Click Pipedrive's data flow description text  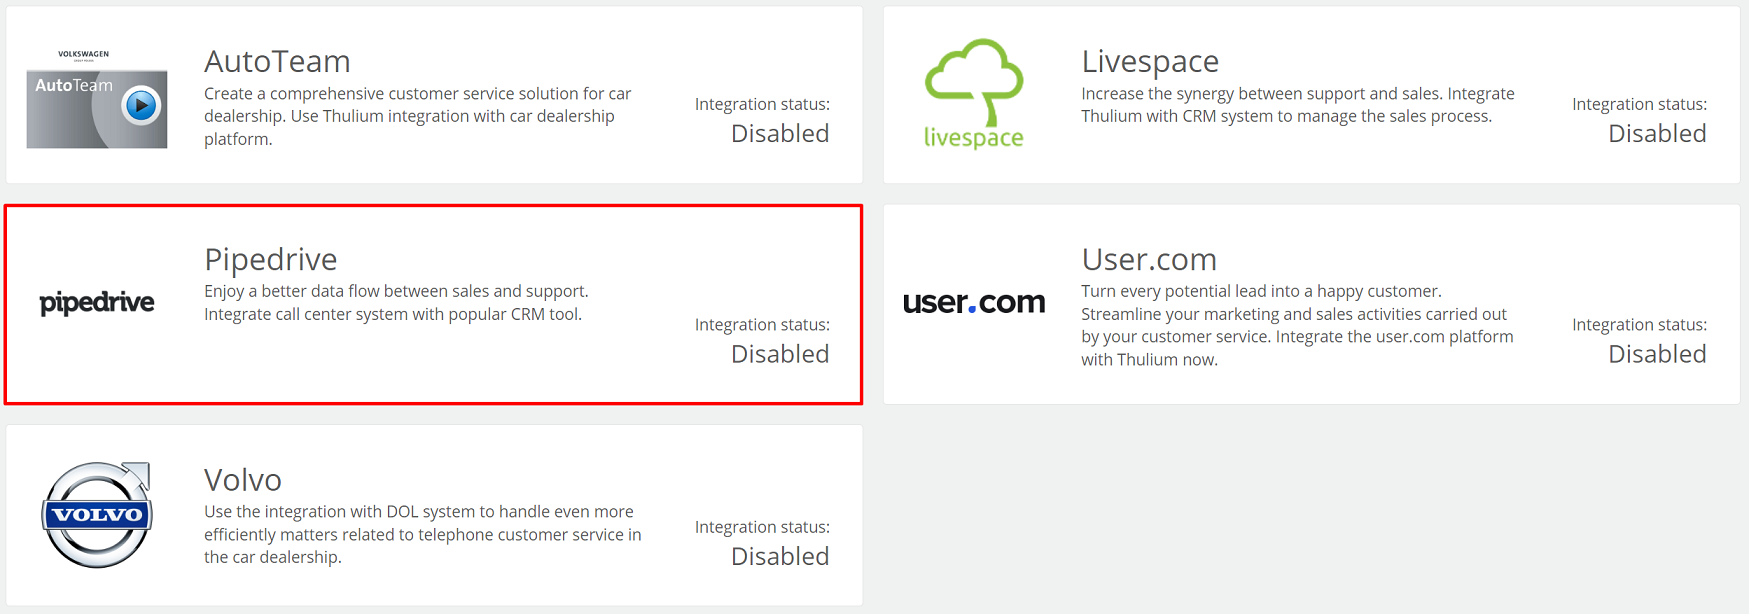pyautogui.click(x=396, y=303)
